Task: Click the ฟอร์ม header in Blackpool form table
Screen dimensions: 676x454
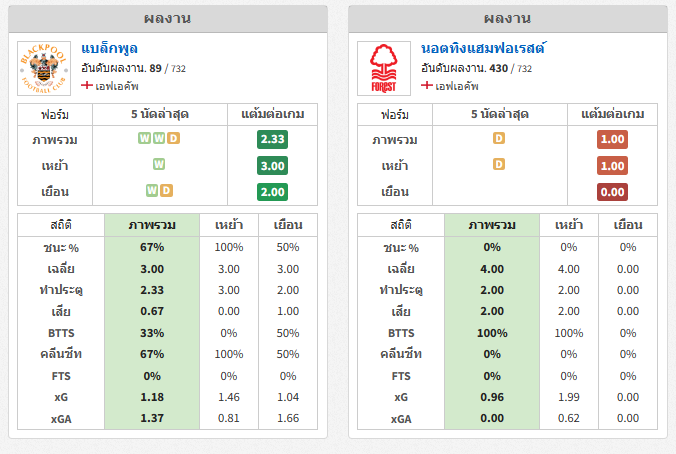Action: click(x=55, y=115)
